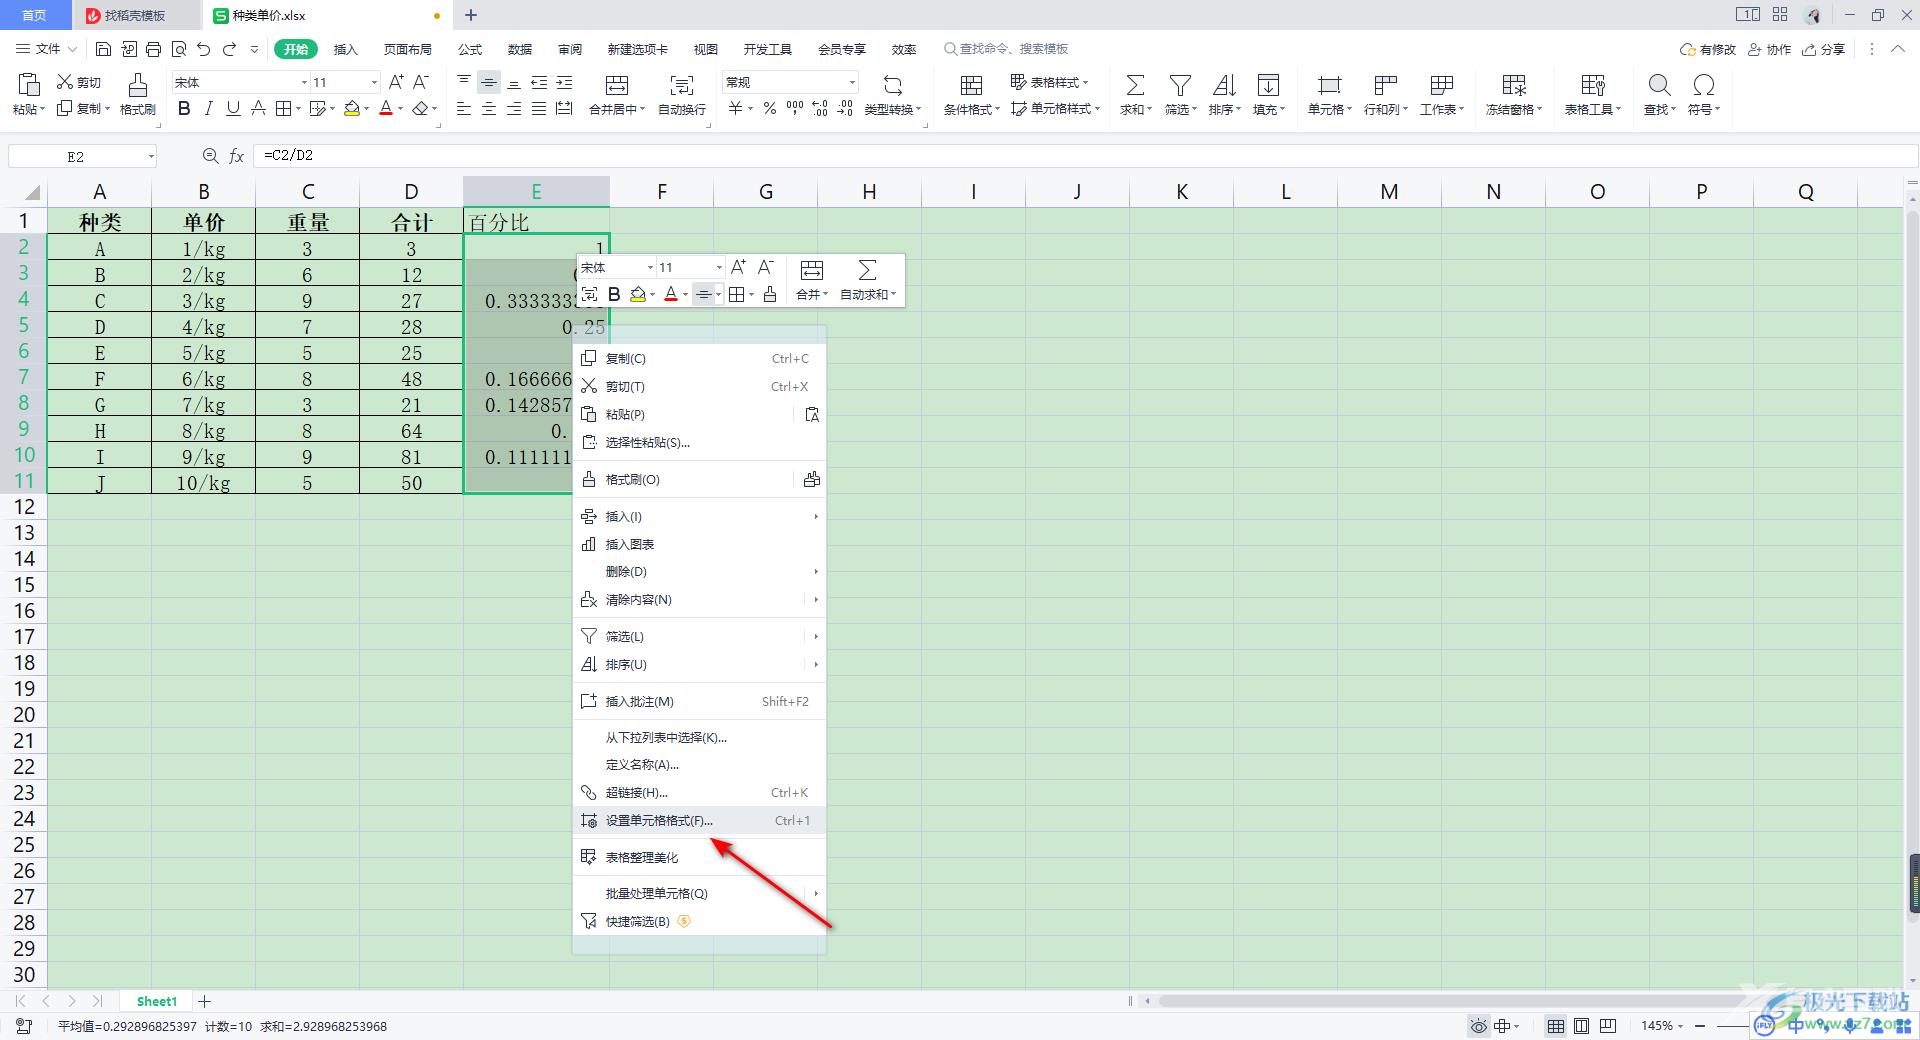Toggle eye protection mode icon in status bar
1920x1040 pixels.
[1478, 1026]
